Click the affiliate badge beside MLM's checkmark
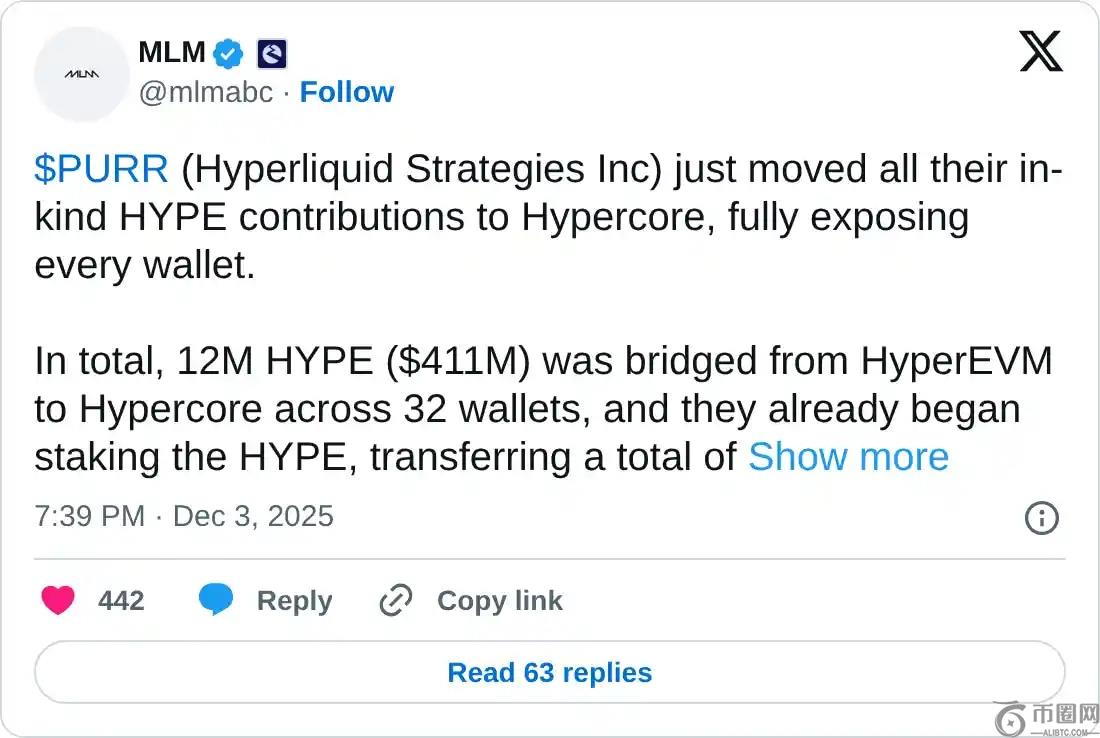 pos(272,53)
